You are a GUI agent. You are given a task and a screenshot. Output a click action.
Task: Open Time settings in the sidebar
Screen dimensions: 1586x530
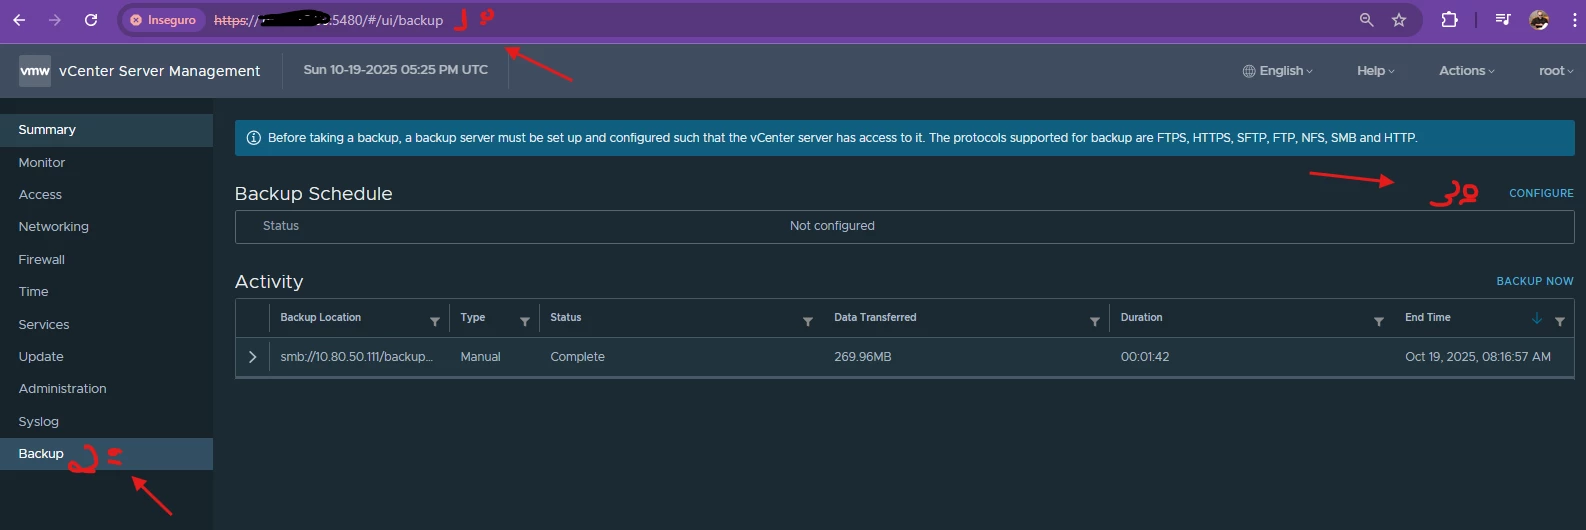coord(106,292)
